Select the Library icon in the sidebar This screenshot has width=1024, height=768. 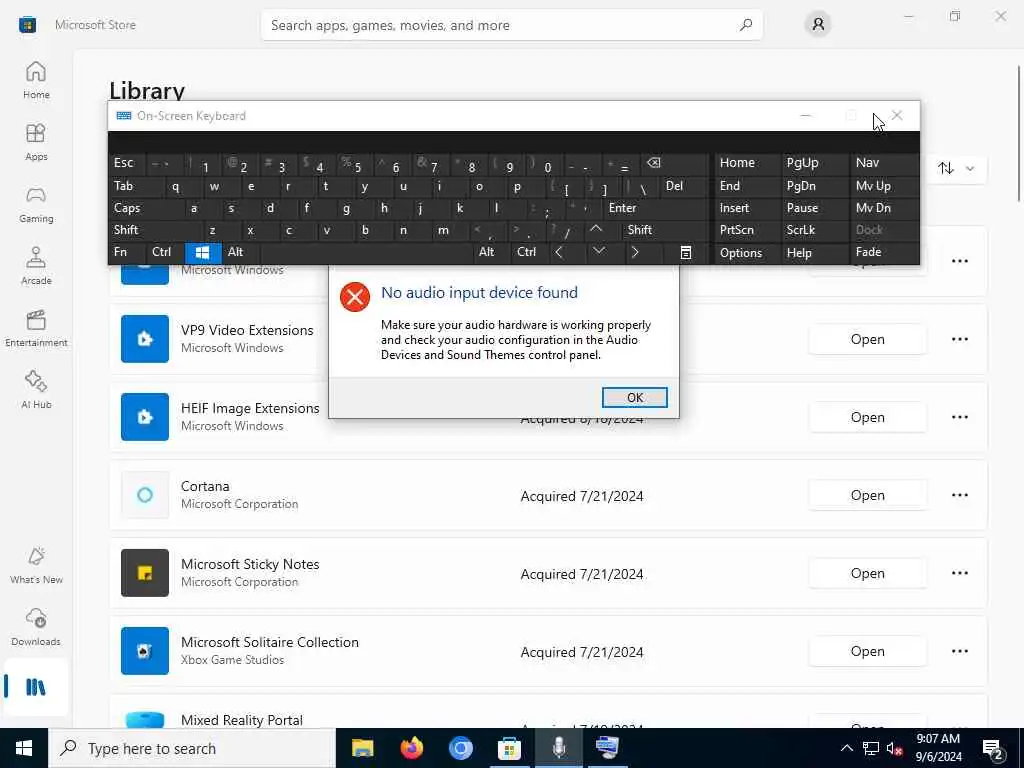pyautogui.click(x=36, y=687)
